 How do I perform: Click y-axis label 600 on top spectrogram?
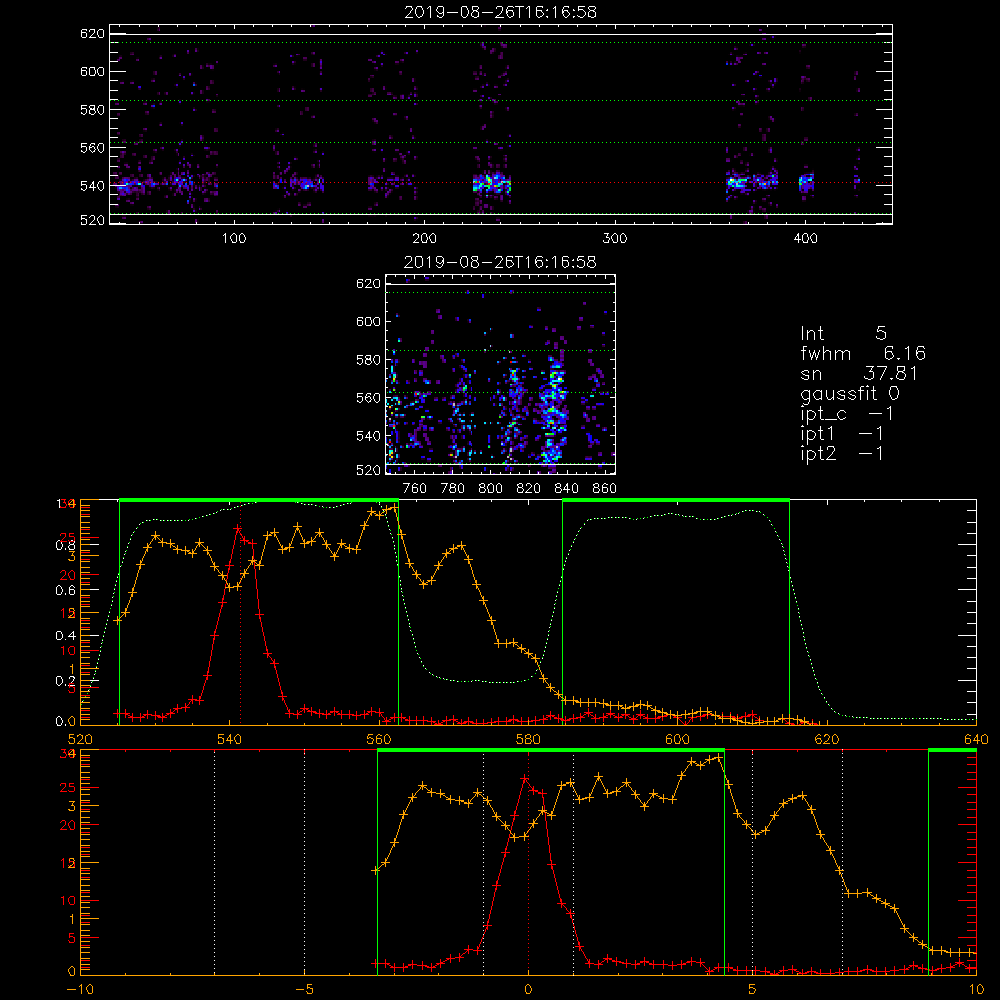point(92,71)
